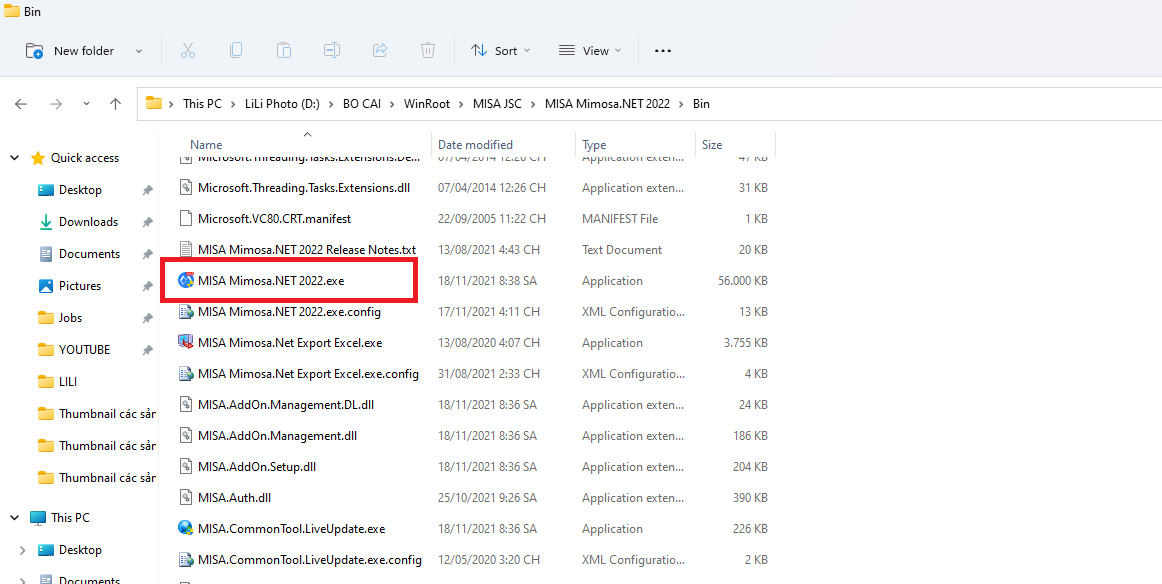
Task: Open the Sort dropdown menu
Action: pyautogui.click(x=500, y=50)
